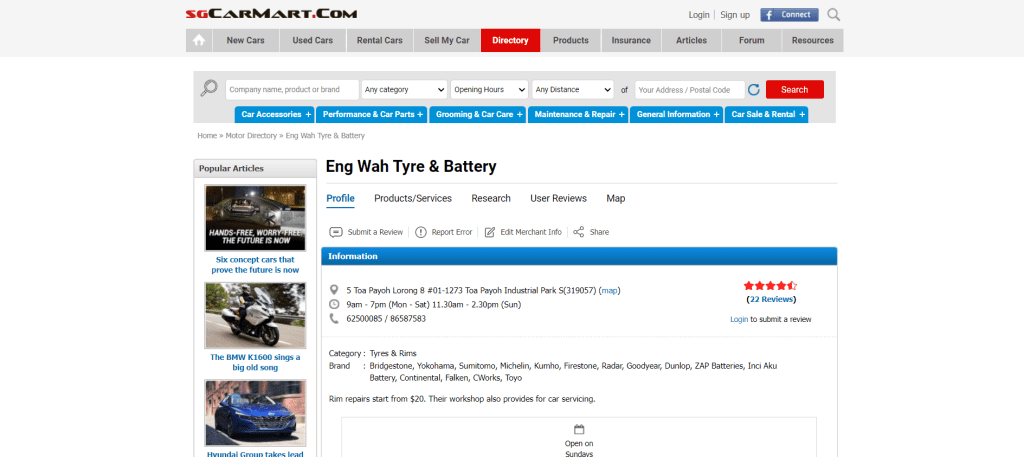
Task: Switch to the Profile tab
Action: tap(340, 198)
